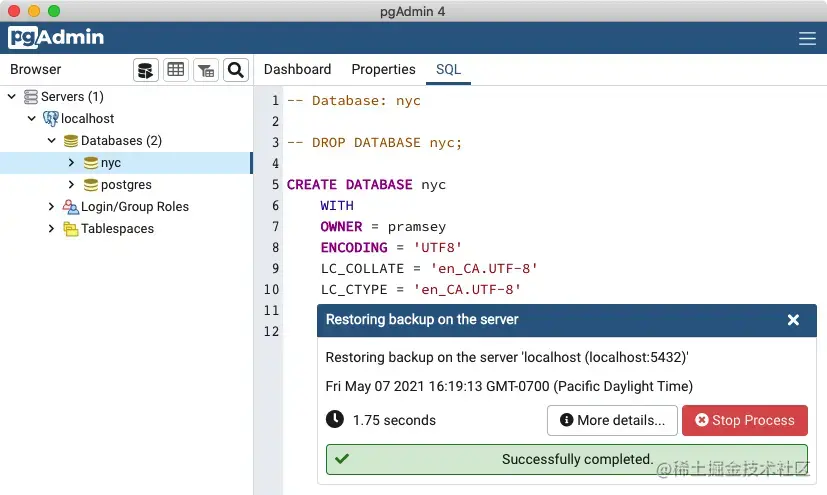Expand the Tablespaces node

51,229
